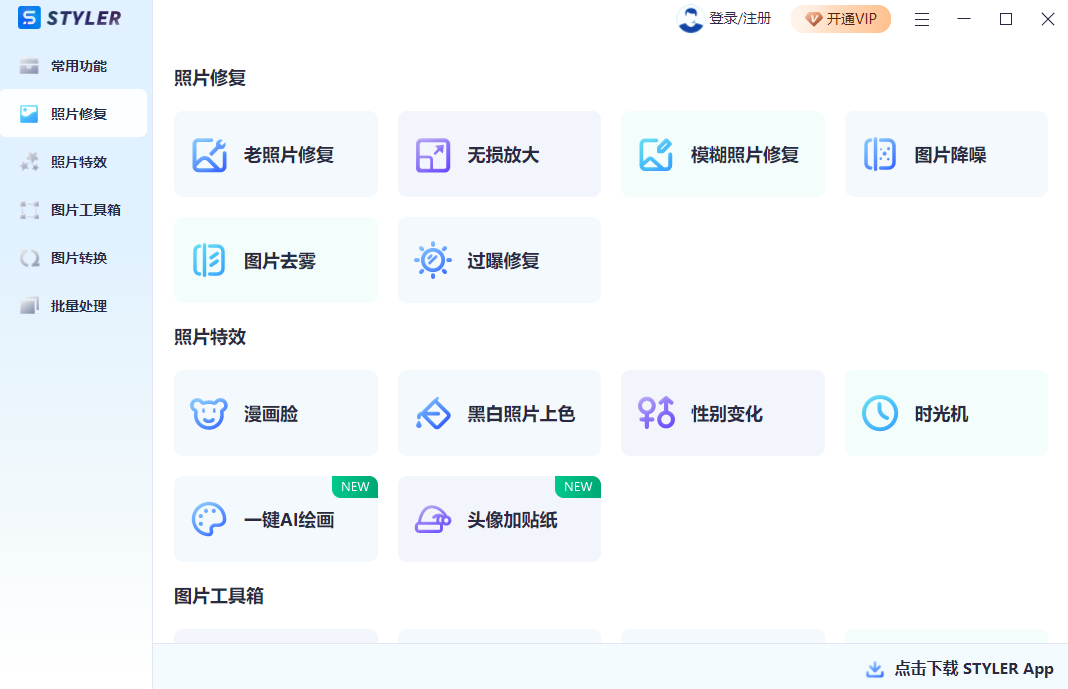Screen dimensions: 1068x689
Task: Click 点击下载 STYLER App link
Action: coord(960,668)
